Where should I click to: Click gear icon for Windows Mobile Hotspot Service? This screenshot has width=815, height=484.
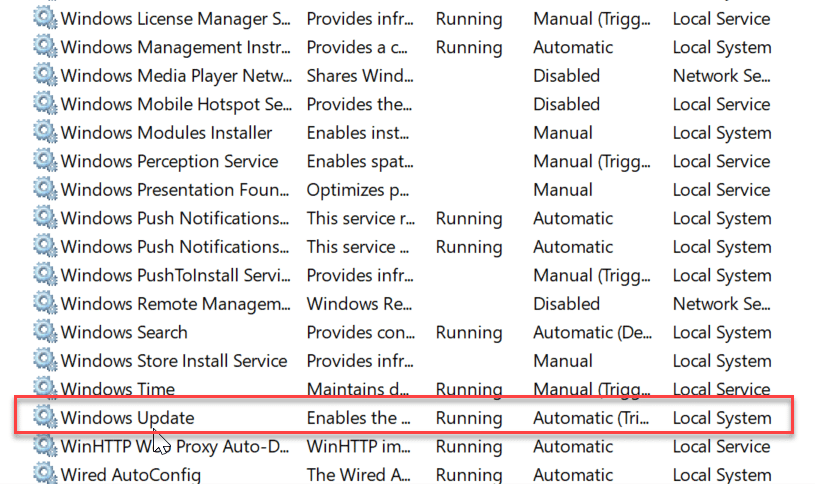pyautogui.click(x=45, y=104)
